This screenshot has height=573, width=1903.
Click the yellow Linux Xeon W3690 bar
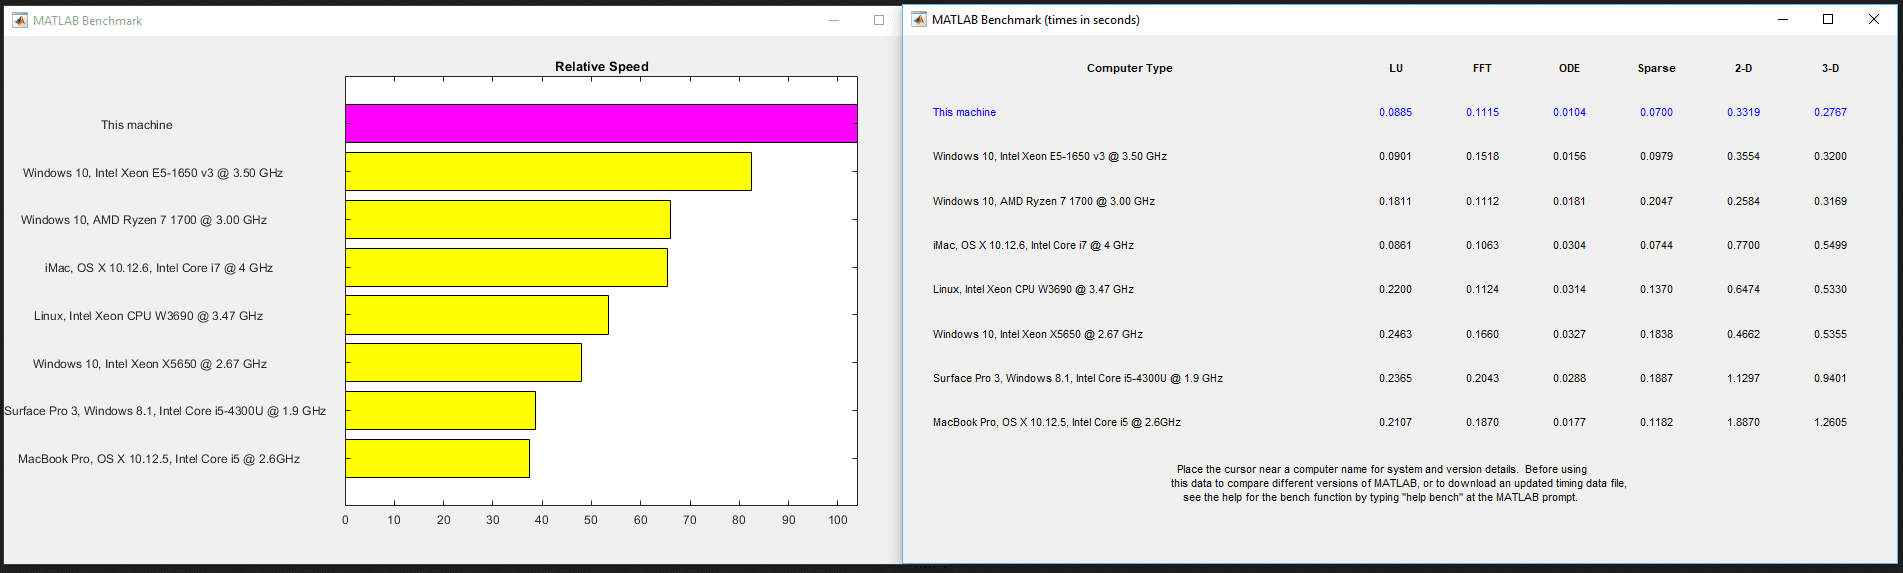coord(477,315)
